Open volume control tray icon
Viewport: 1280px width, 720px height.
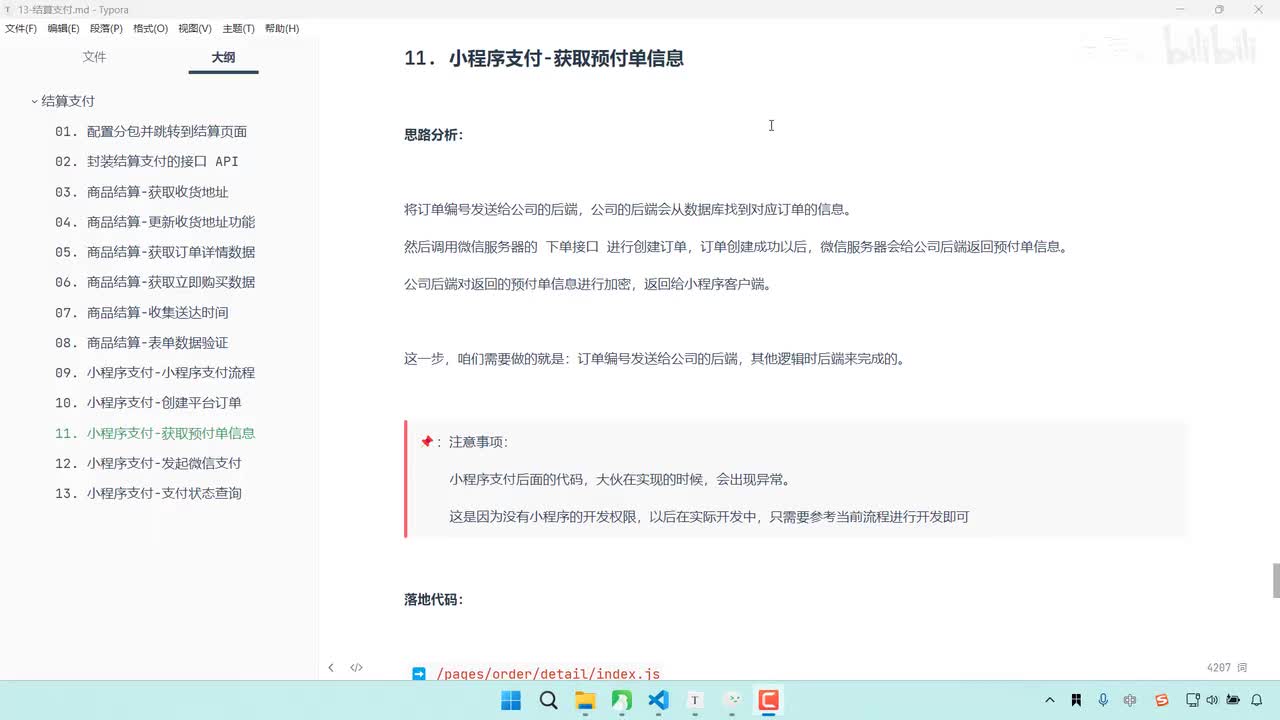click(1212, 700)
